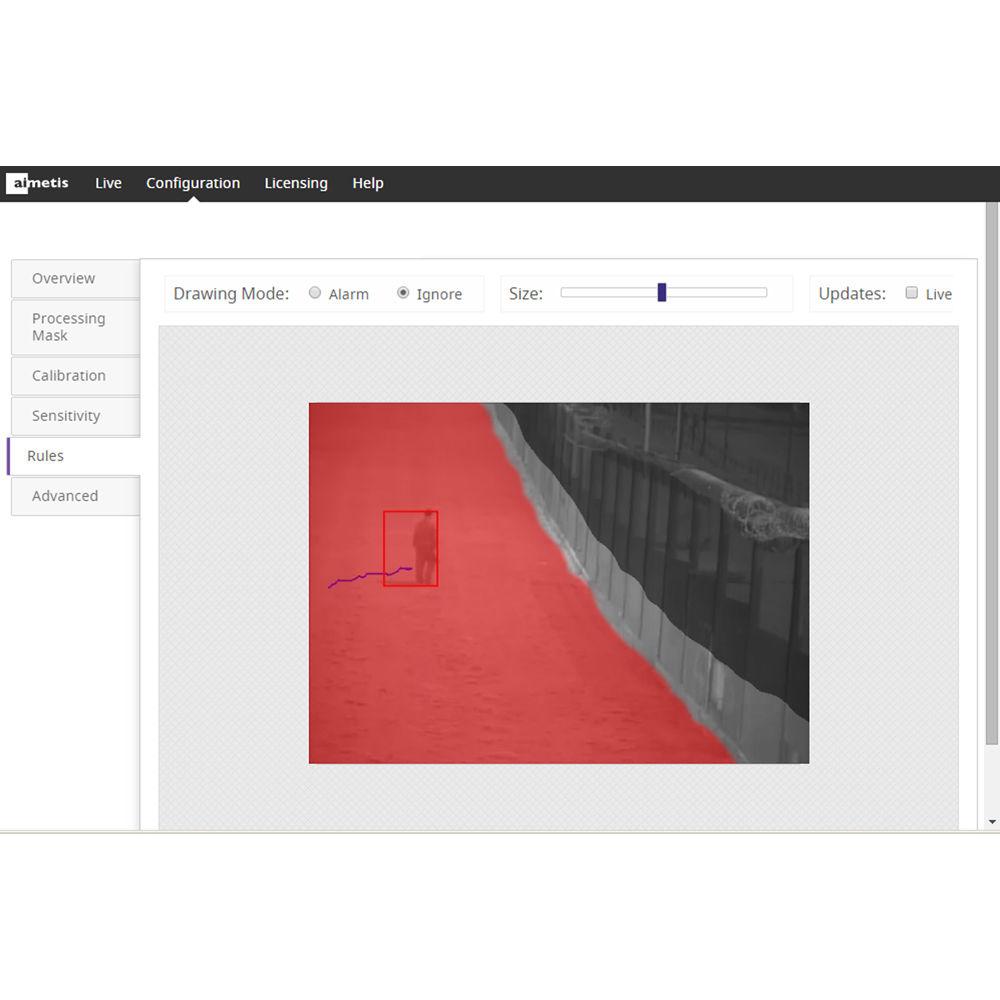1000x1000 pixels.
Task: Enable the Live updates checkbox
Action: (911, 293)
